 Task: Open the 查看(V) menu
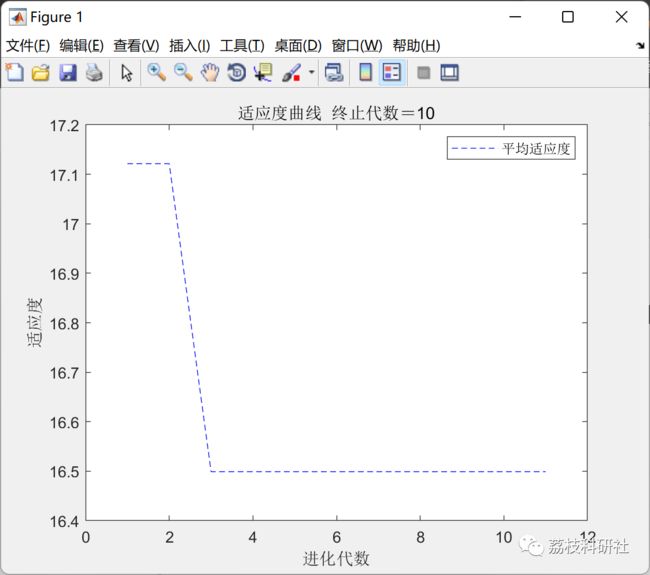136,46
